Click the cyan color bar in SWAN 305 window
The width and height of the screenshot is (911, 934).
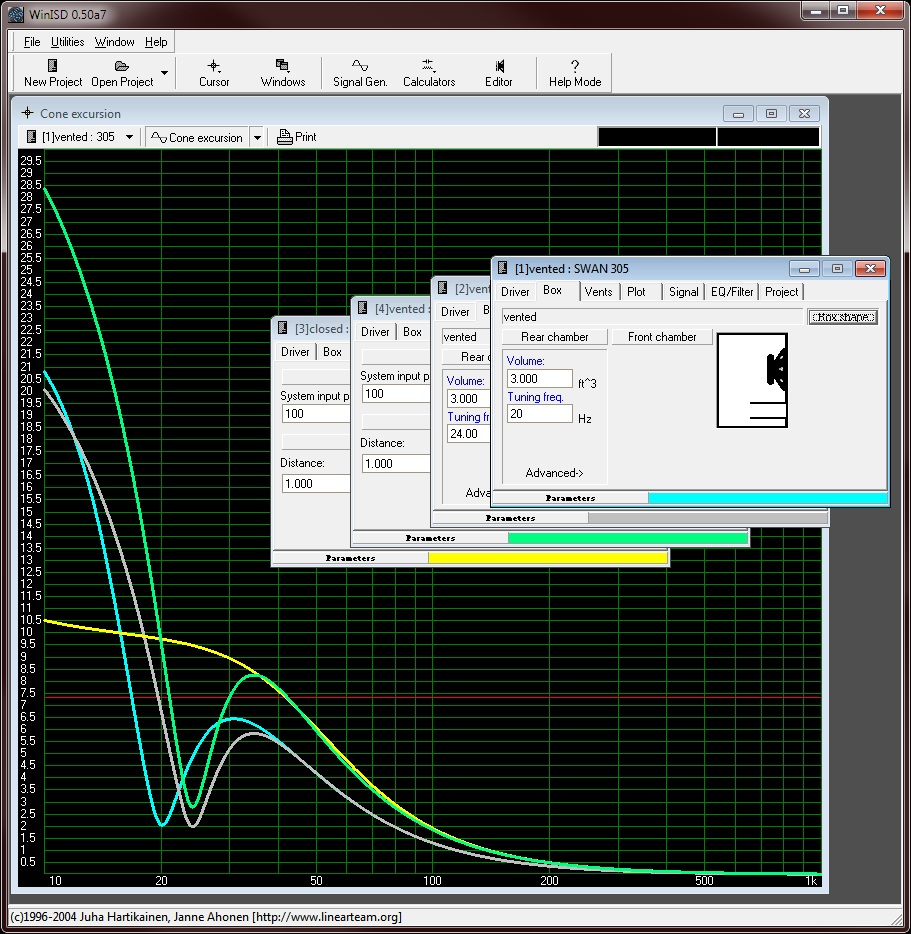[x=767, y=498]
